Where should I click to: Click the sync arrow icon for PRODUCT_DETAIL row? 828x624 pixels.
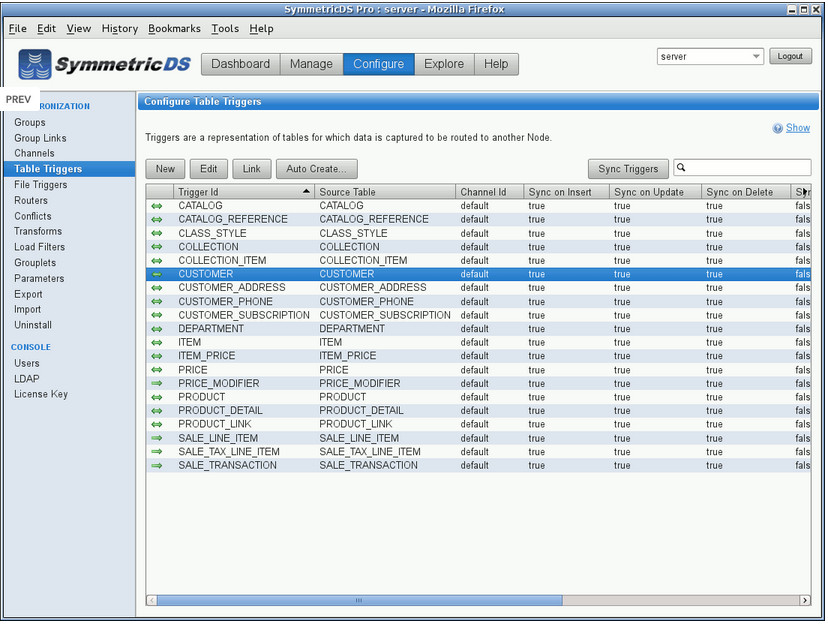tap(157, 411)
